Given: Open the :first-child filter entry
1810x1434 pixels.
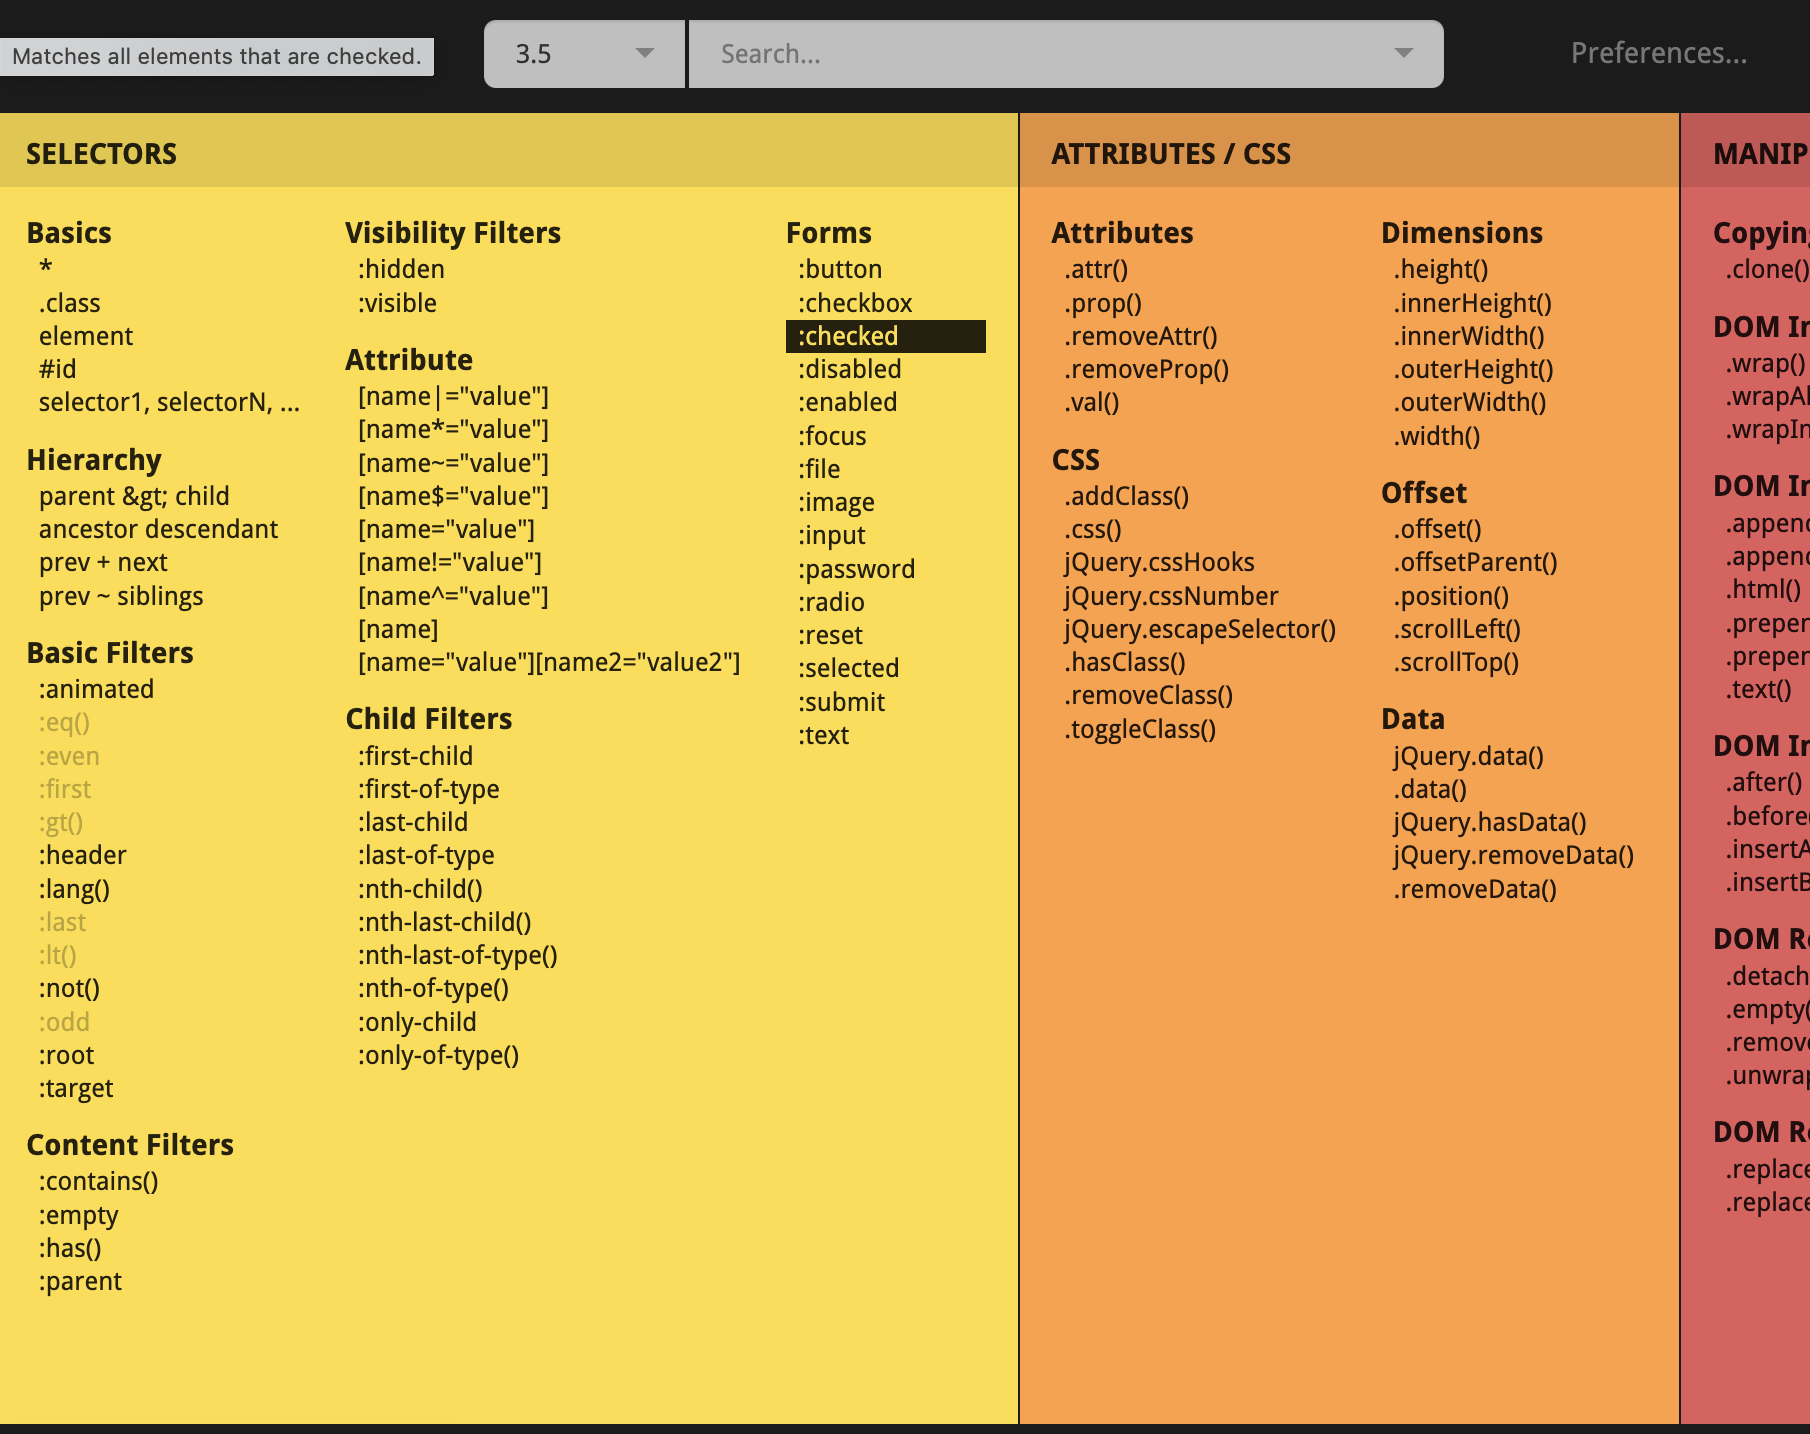Looking at the screenshot, I should 415,756.
